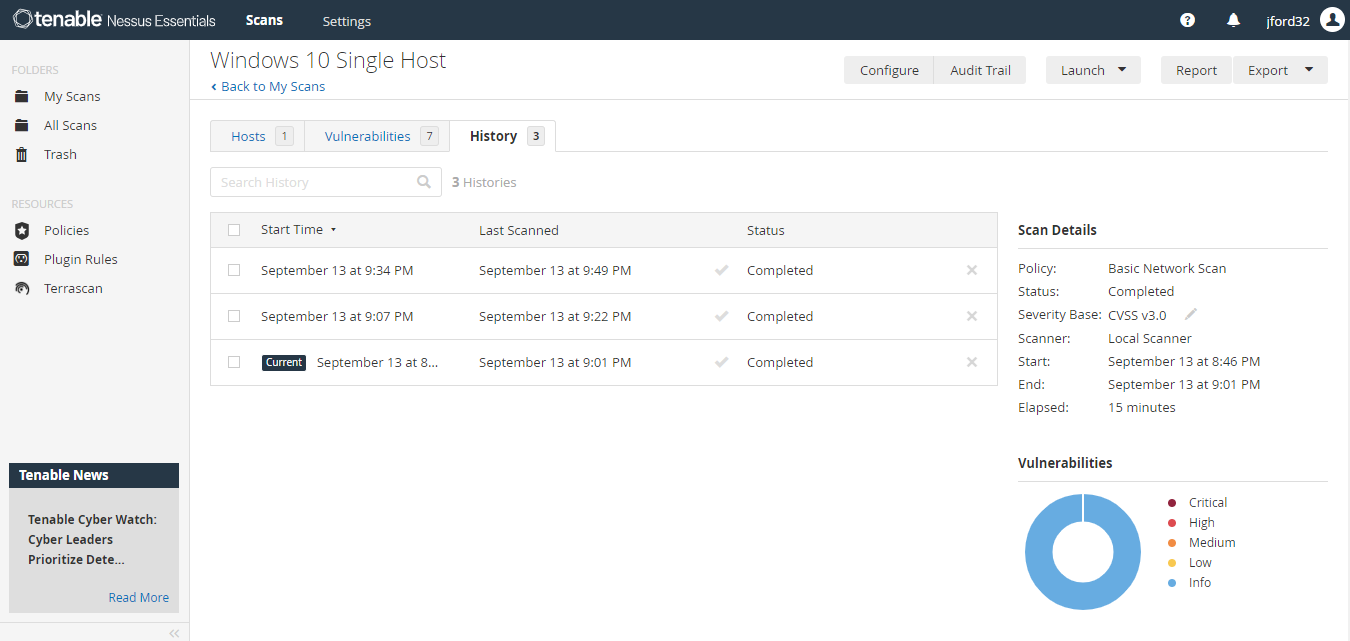This screenshot has width=1350, height=641.
Task: Read more Tenable News
Action: [x=138, y=597]
